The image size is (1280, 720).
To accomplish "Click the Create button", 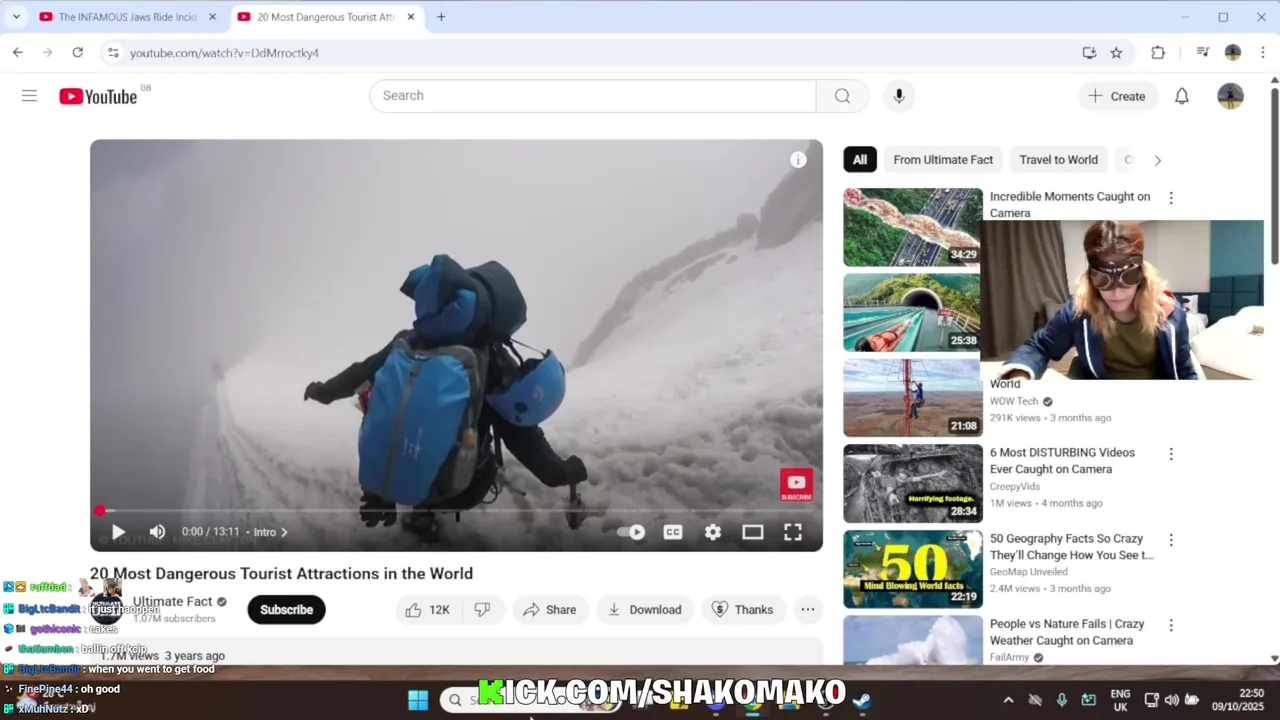I will click(1116, 96).
